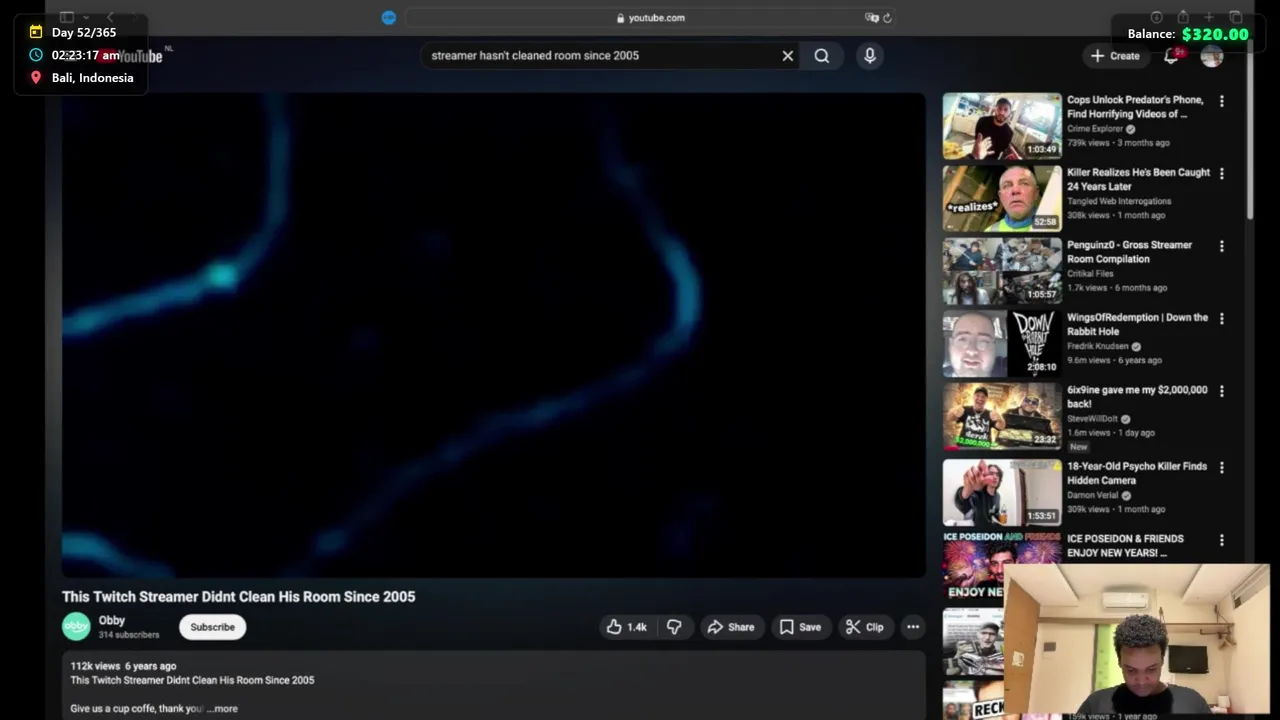Click the SteveWillDoIt channel name
Screen dimensions: 1280x720
click(x=1092, y=419)
